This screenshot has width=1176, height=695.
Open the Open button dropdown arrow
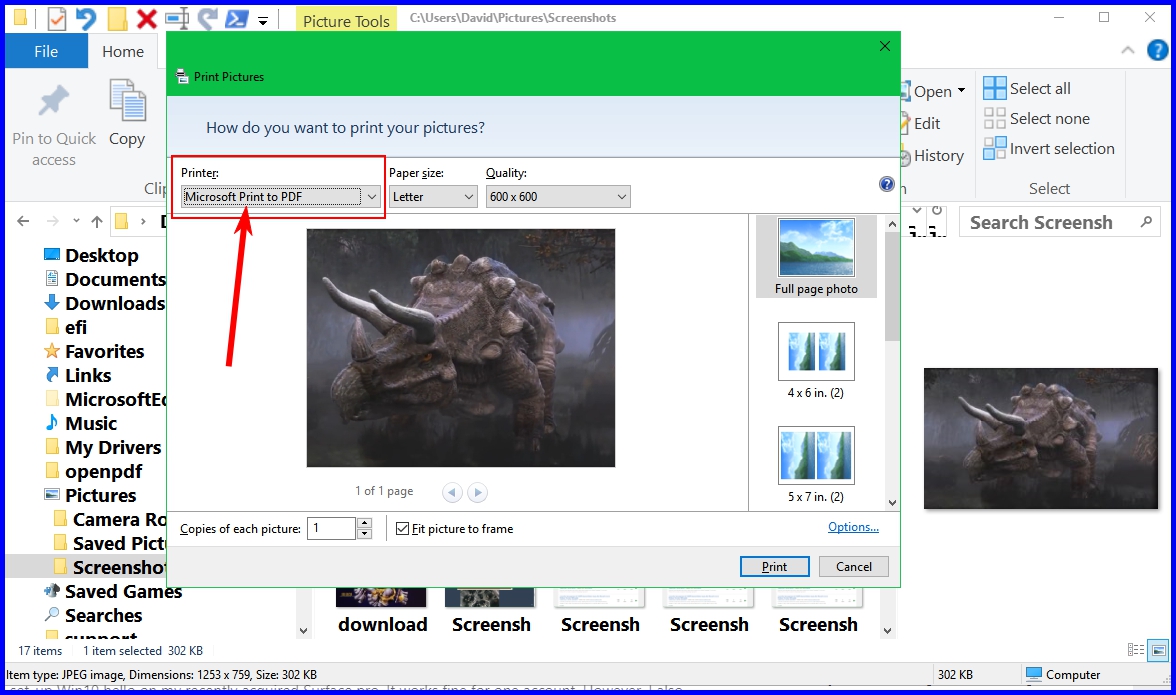pyautogui.click(x=962, y=91)
